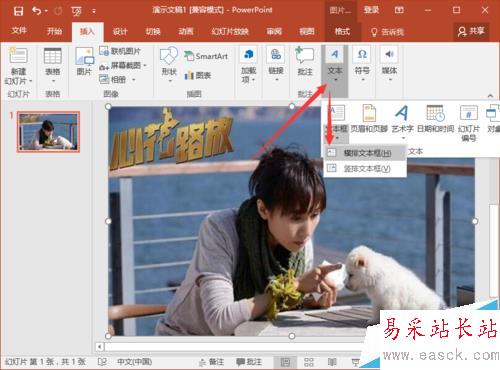
Task: Switch to the 开始 tab
Action: pos(54,31)
